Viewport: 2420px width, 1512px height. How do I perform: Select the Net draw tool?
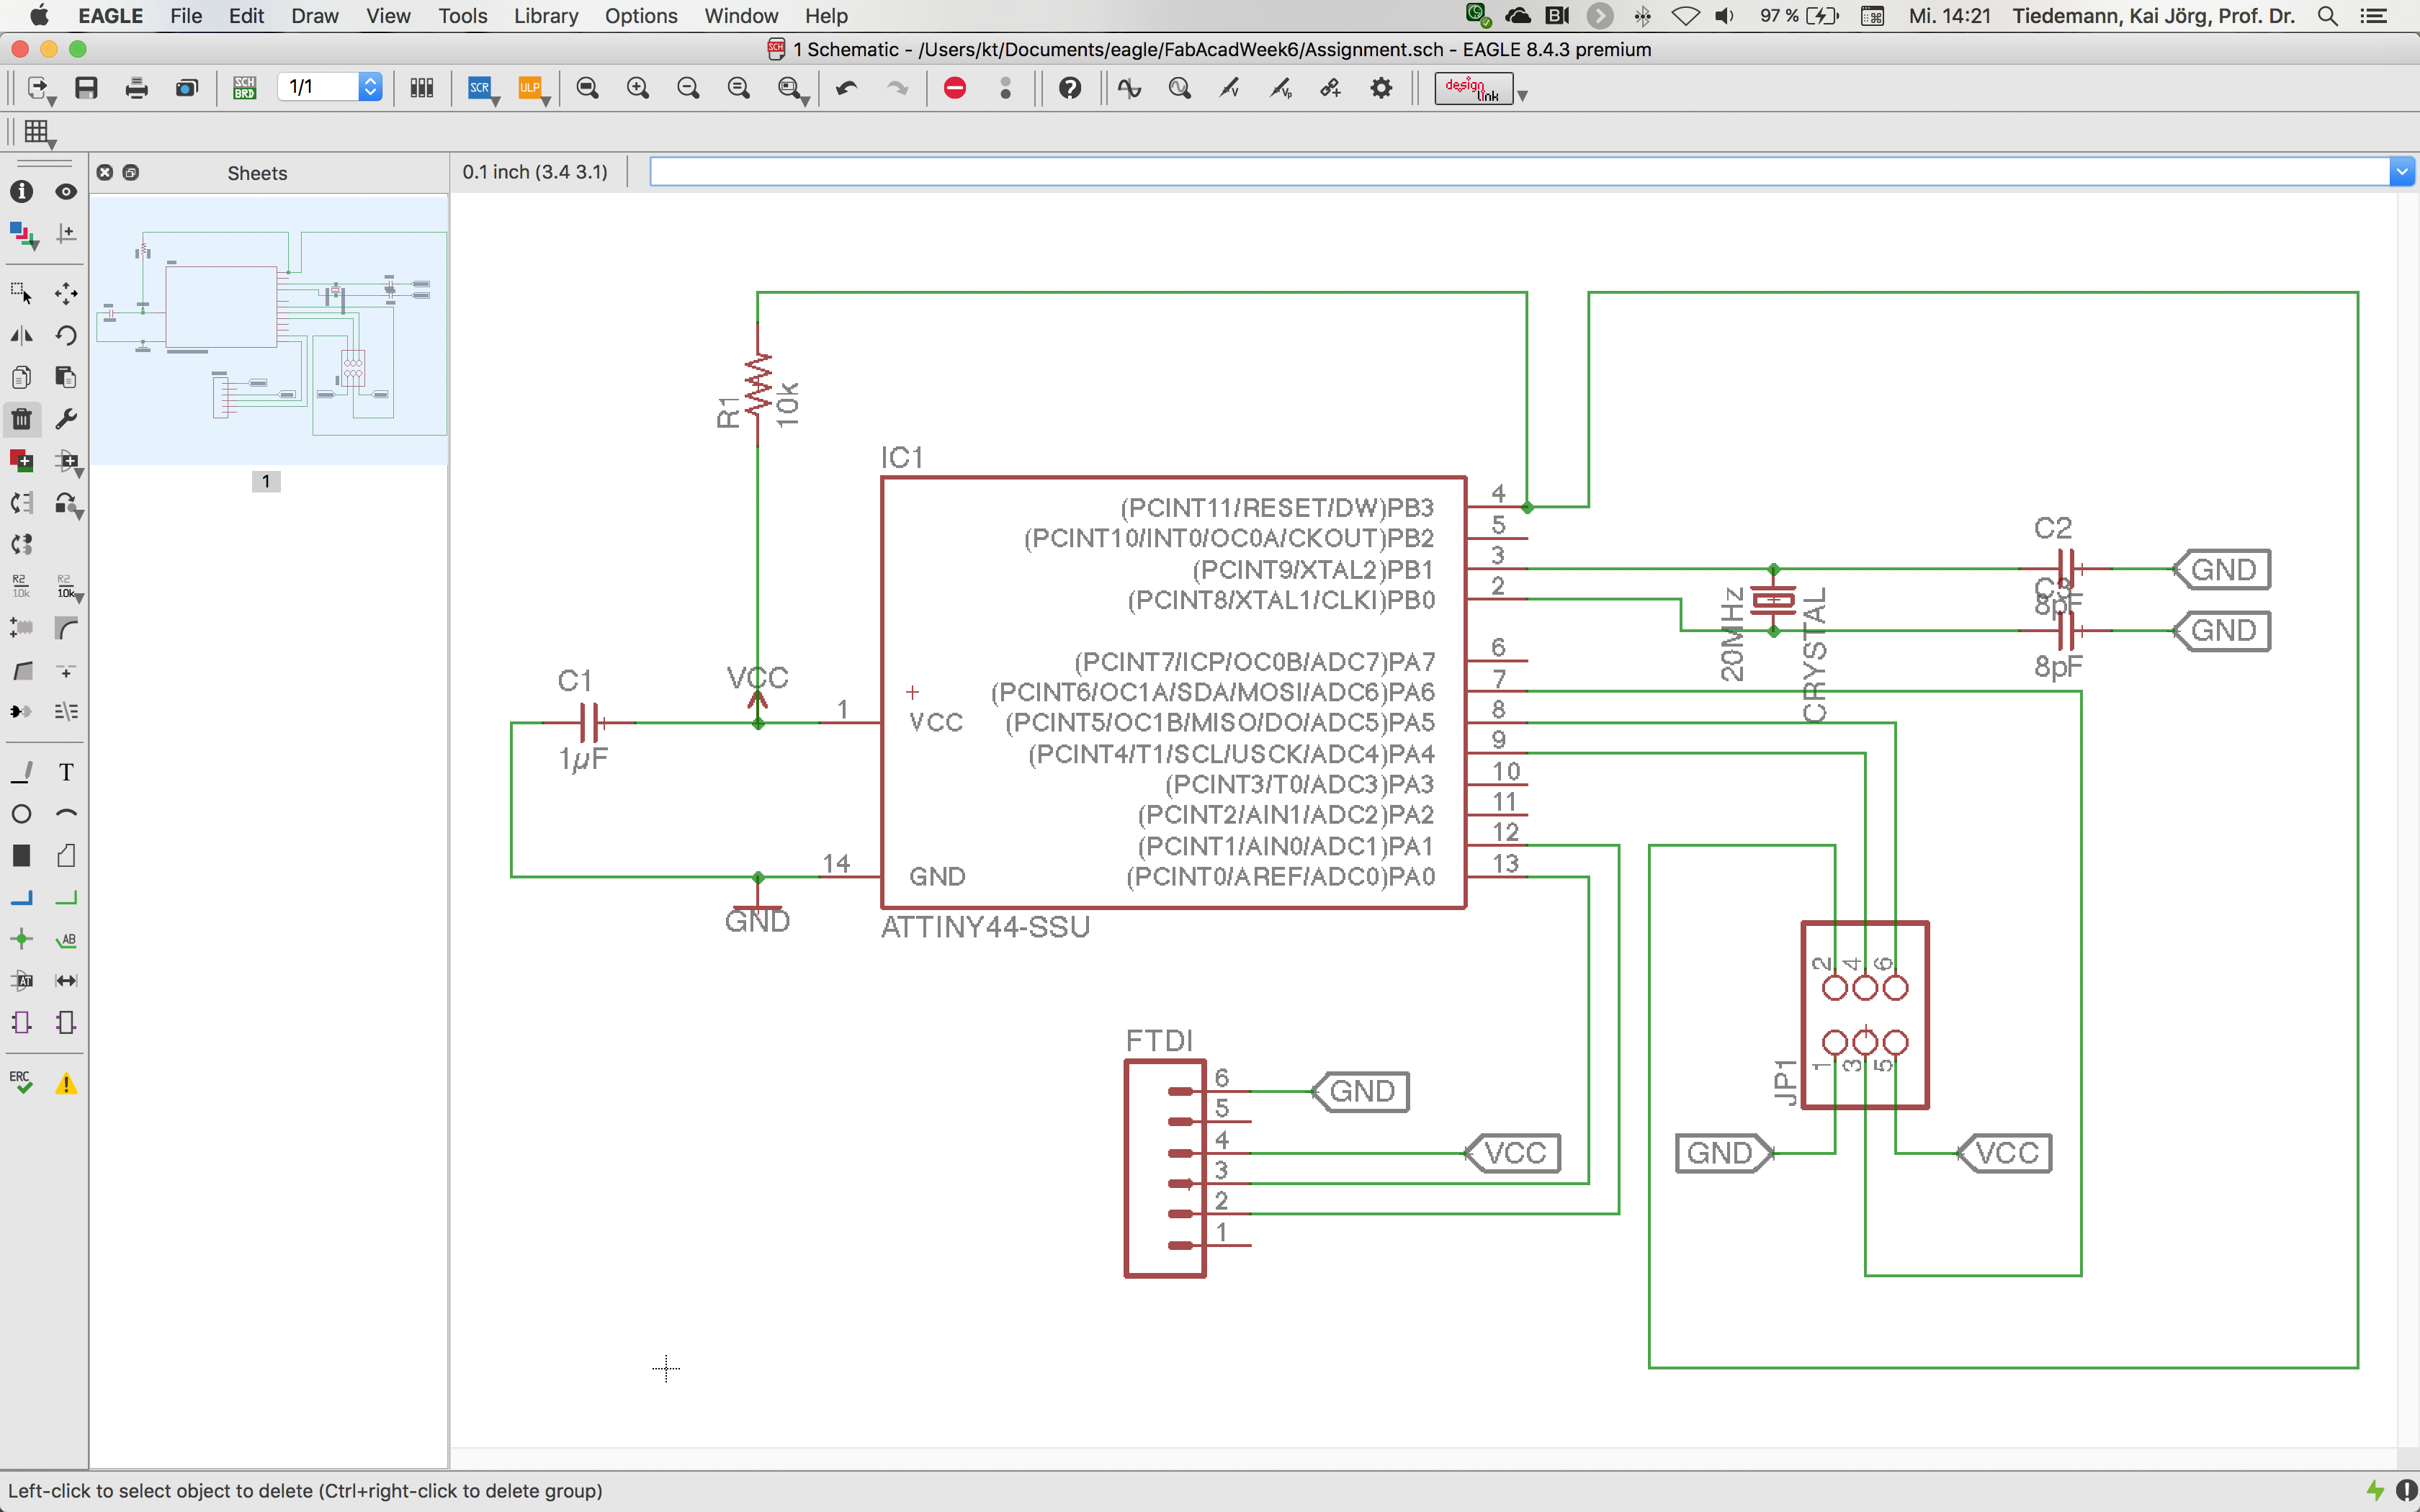tap(66, 897)
